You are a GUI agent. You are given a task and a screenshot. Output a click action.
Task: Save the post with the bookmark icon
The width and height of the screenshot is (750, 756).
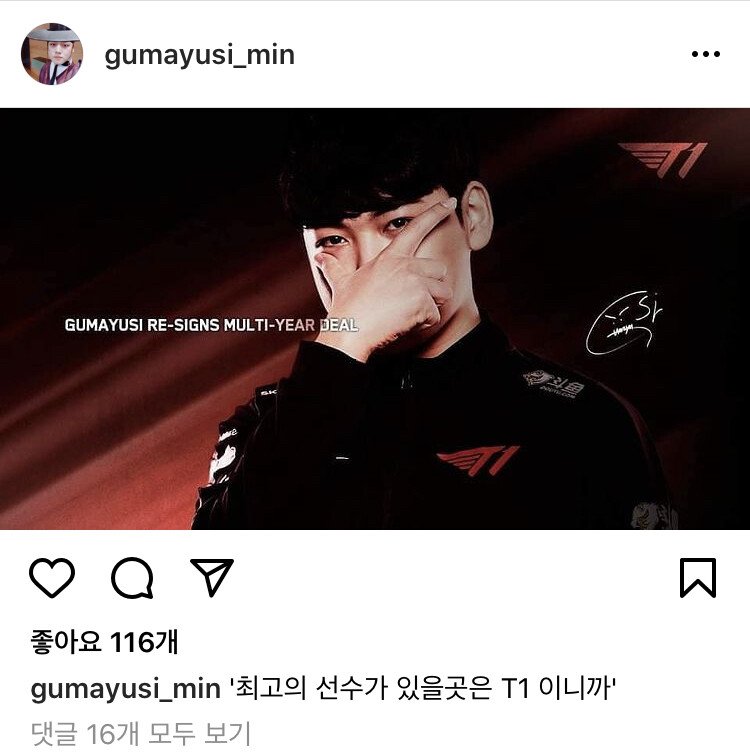pos(698,578)
